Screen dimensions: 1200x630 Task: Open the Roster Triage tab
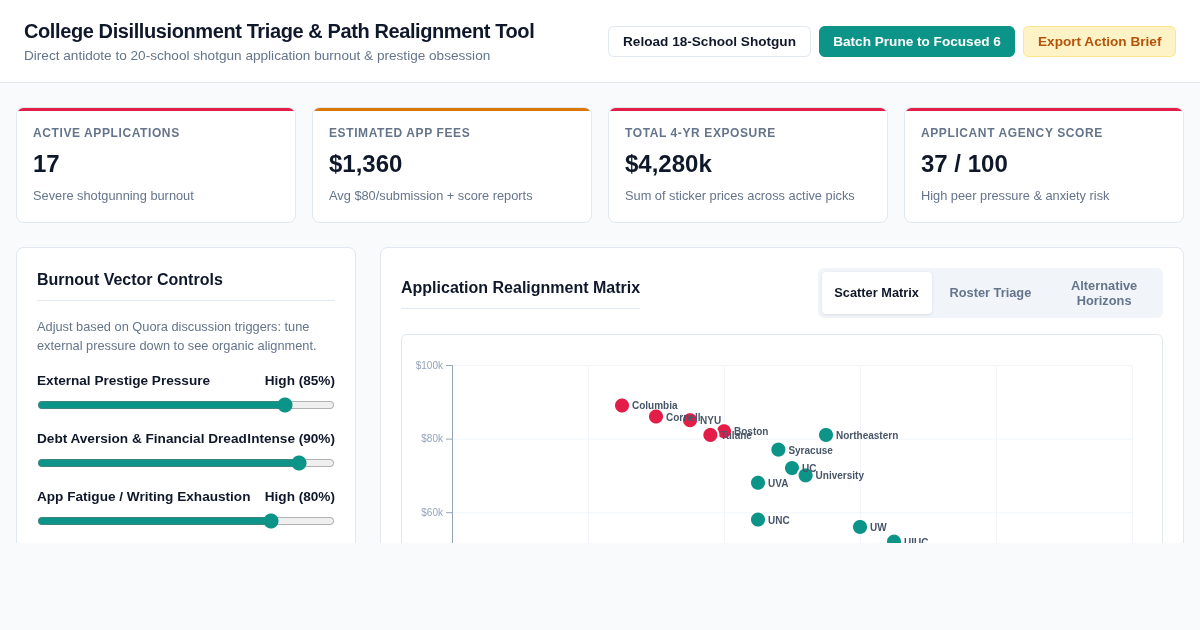click(x=990, y=293)
